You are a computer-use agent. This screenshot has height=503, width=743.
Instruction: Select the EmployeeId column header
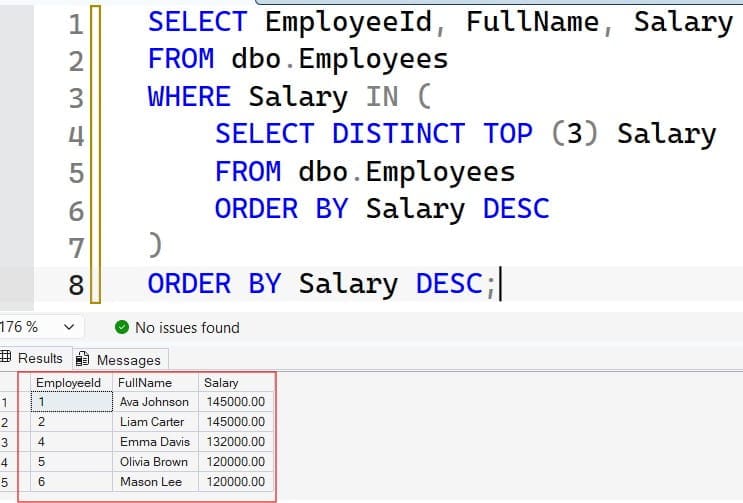point(72,383)
